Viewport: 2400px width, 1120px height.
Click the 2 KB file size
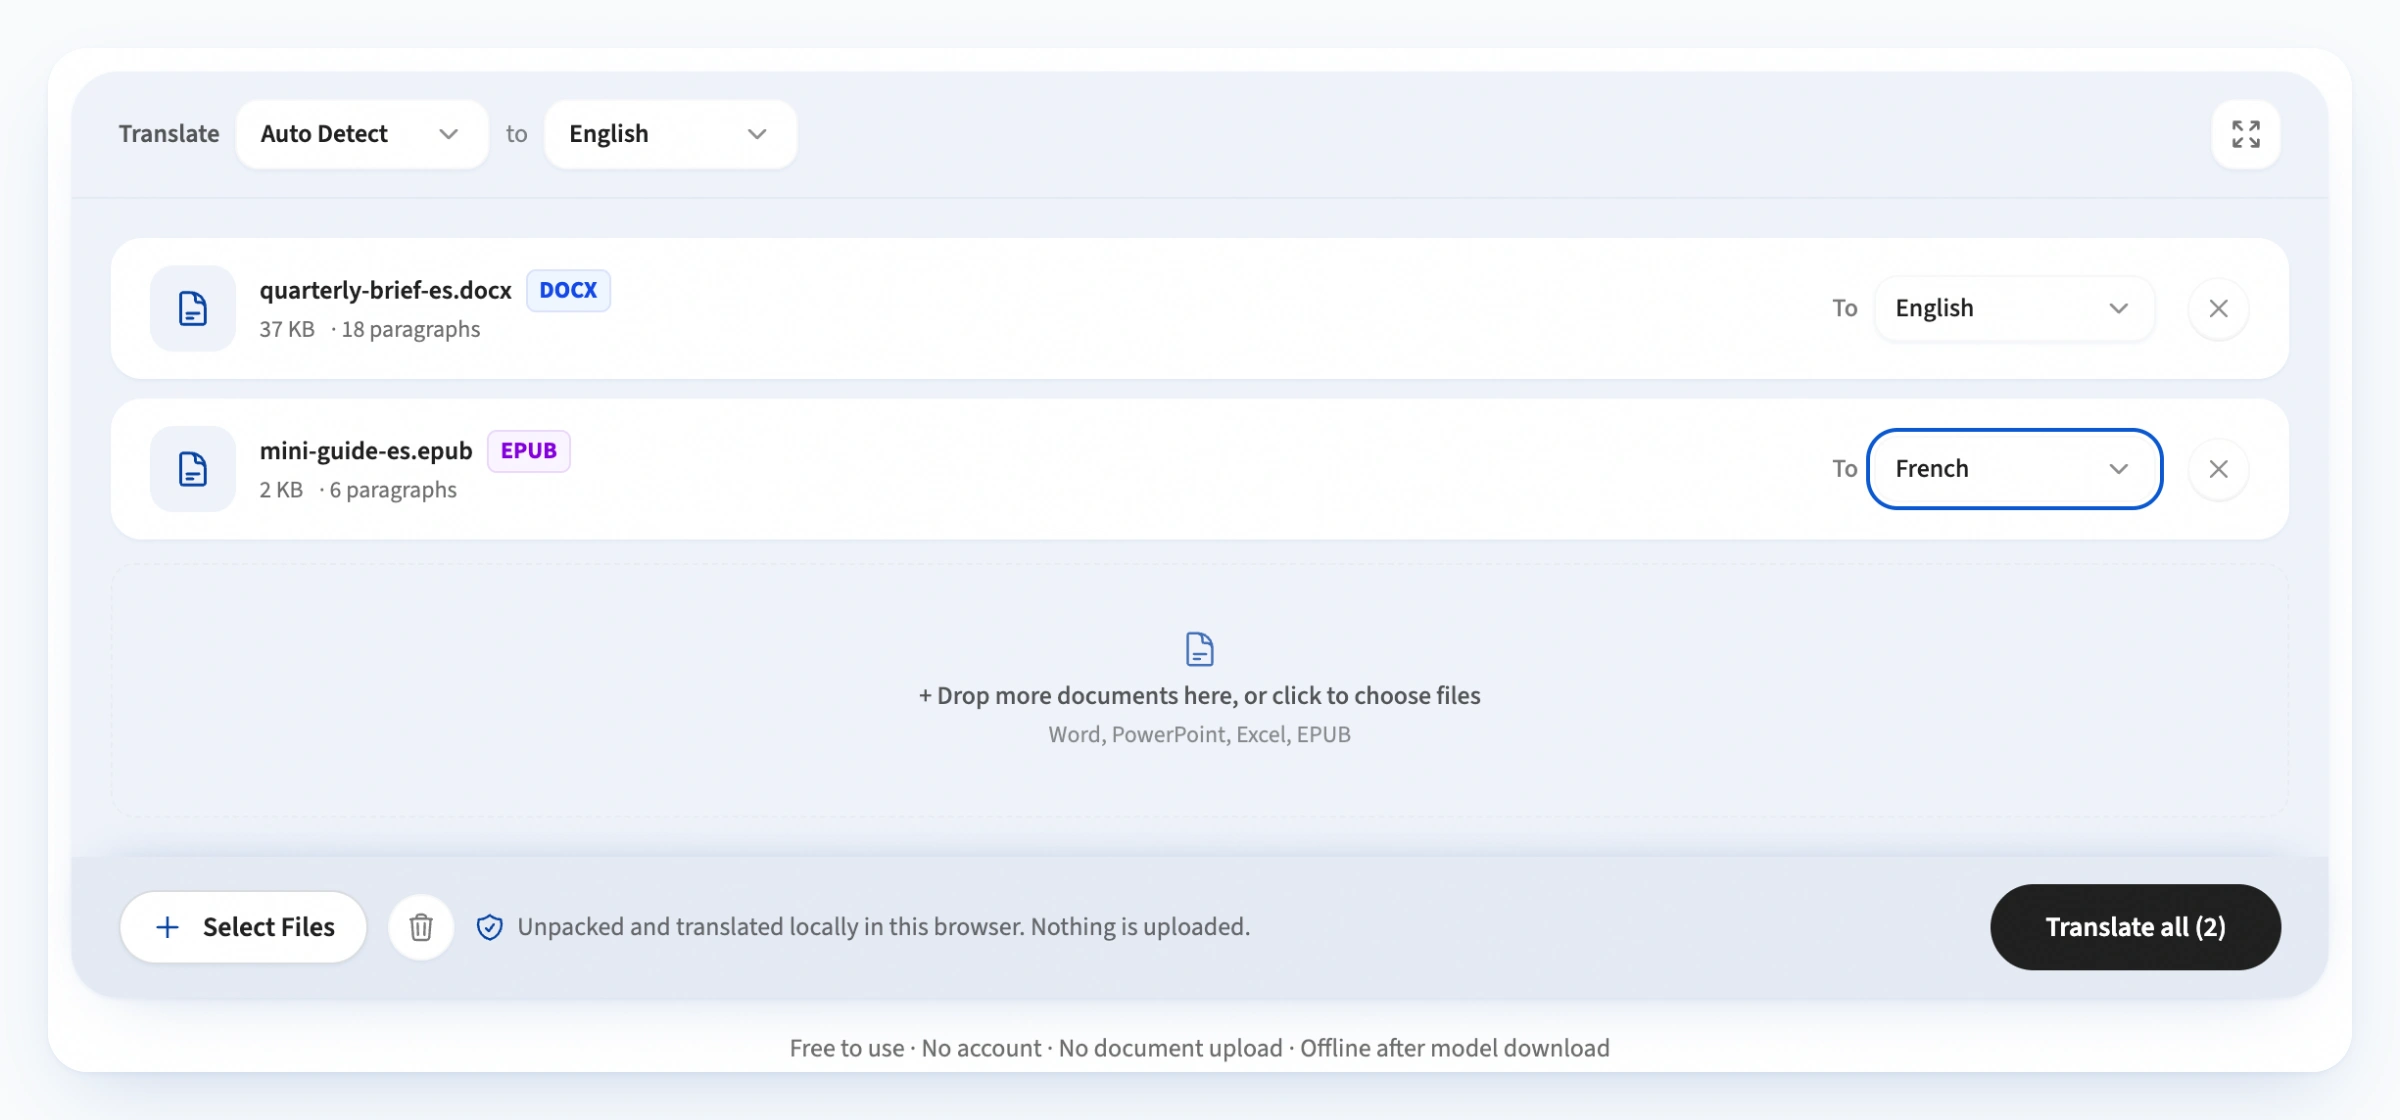(281, 490)
